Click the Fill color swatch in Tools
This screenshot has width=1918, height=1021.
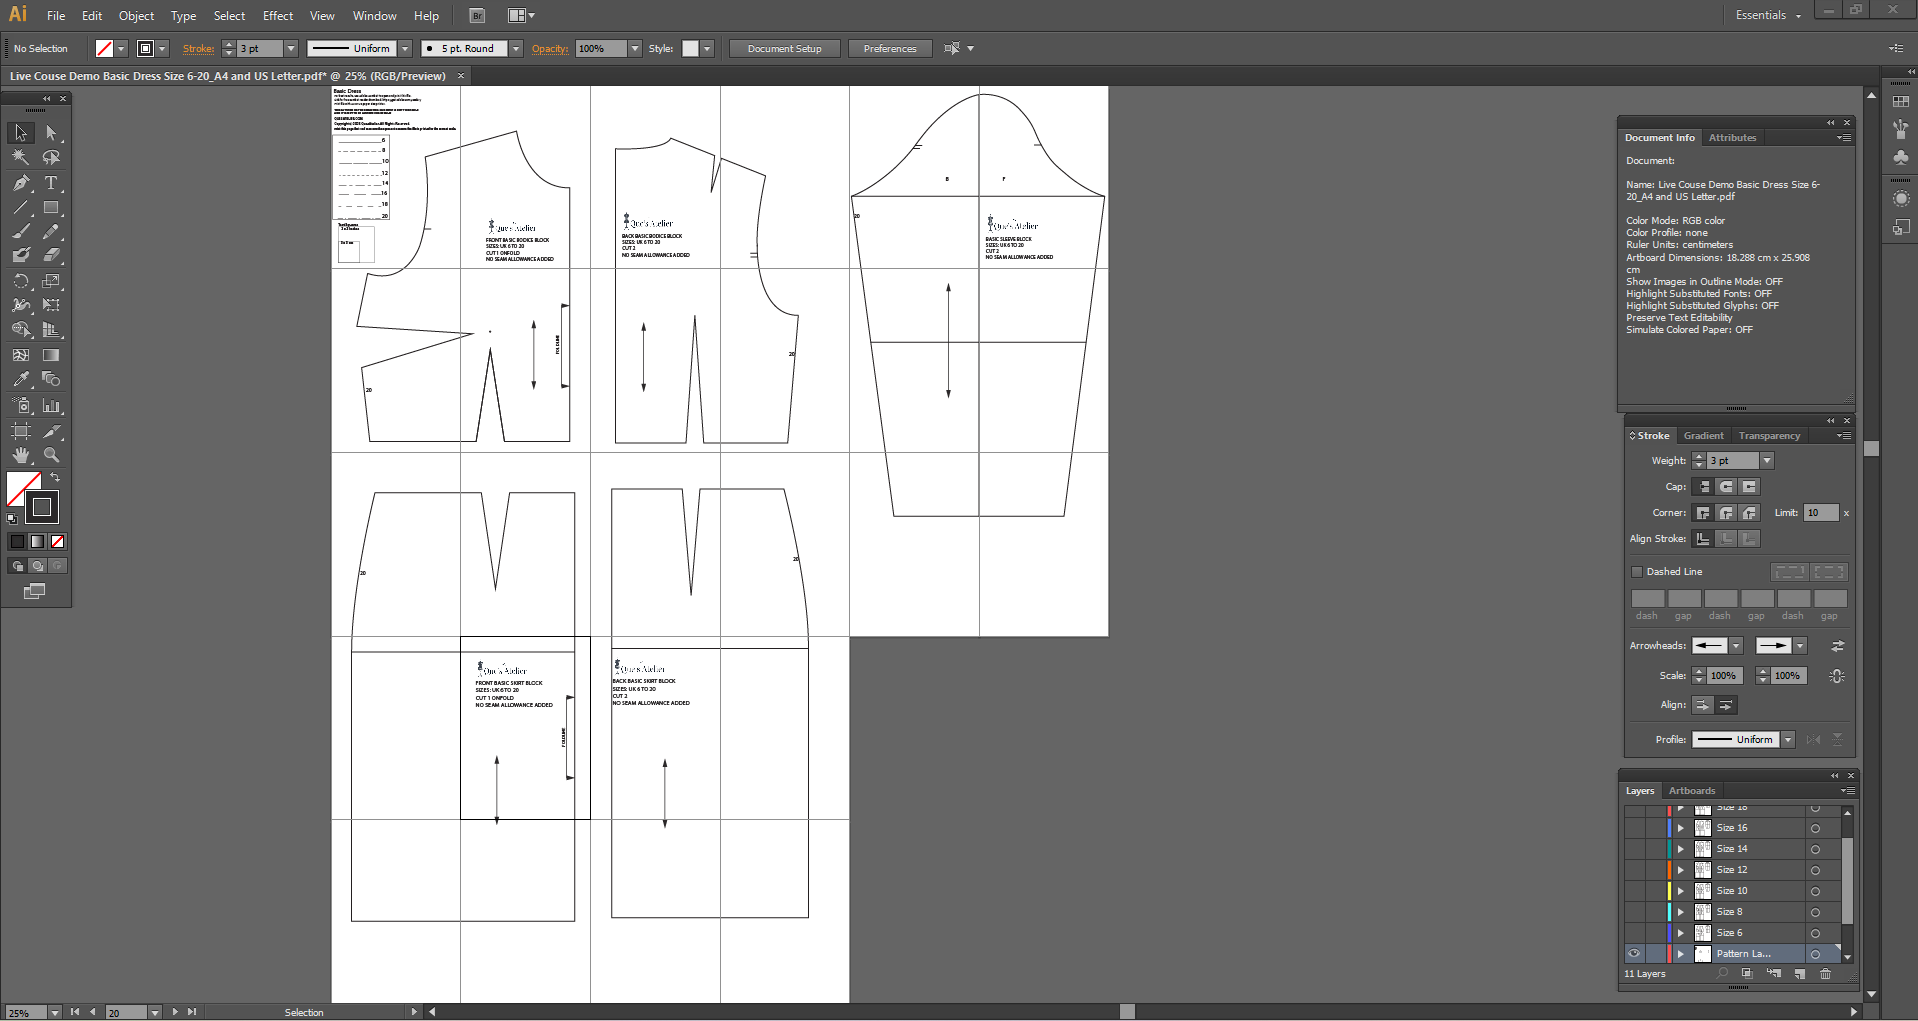(23, 488)
